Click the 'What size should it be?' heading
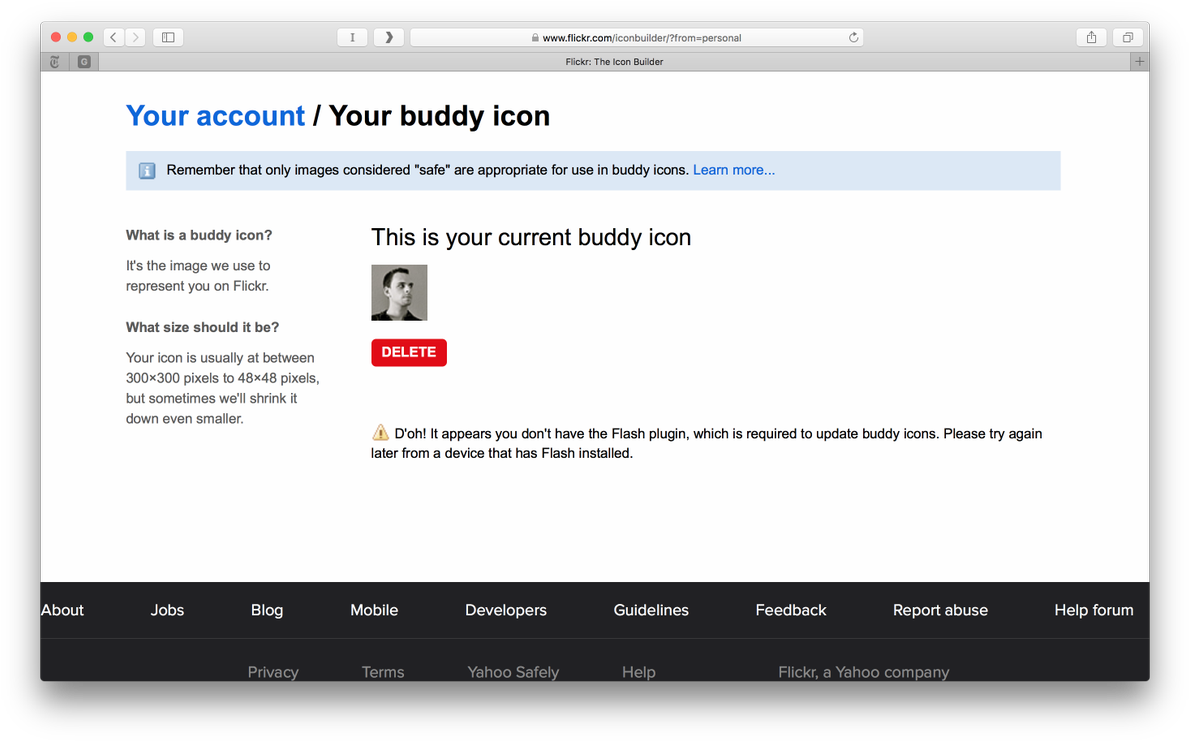The width and height of the screenshot is (1189, 741). (x=202, y=327)
